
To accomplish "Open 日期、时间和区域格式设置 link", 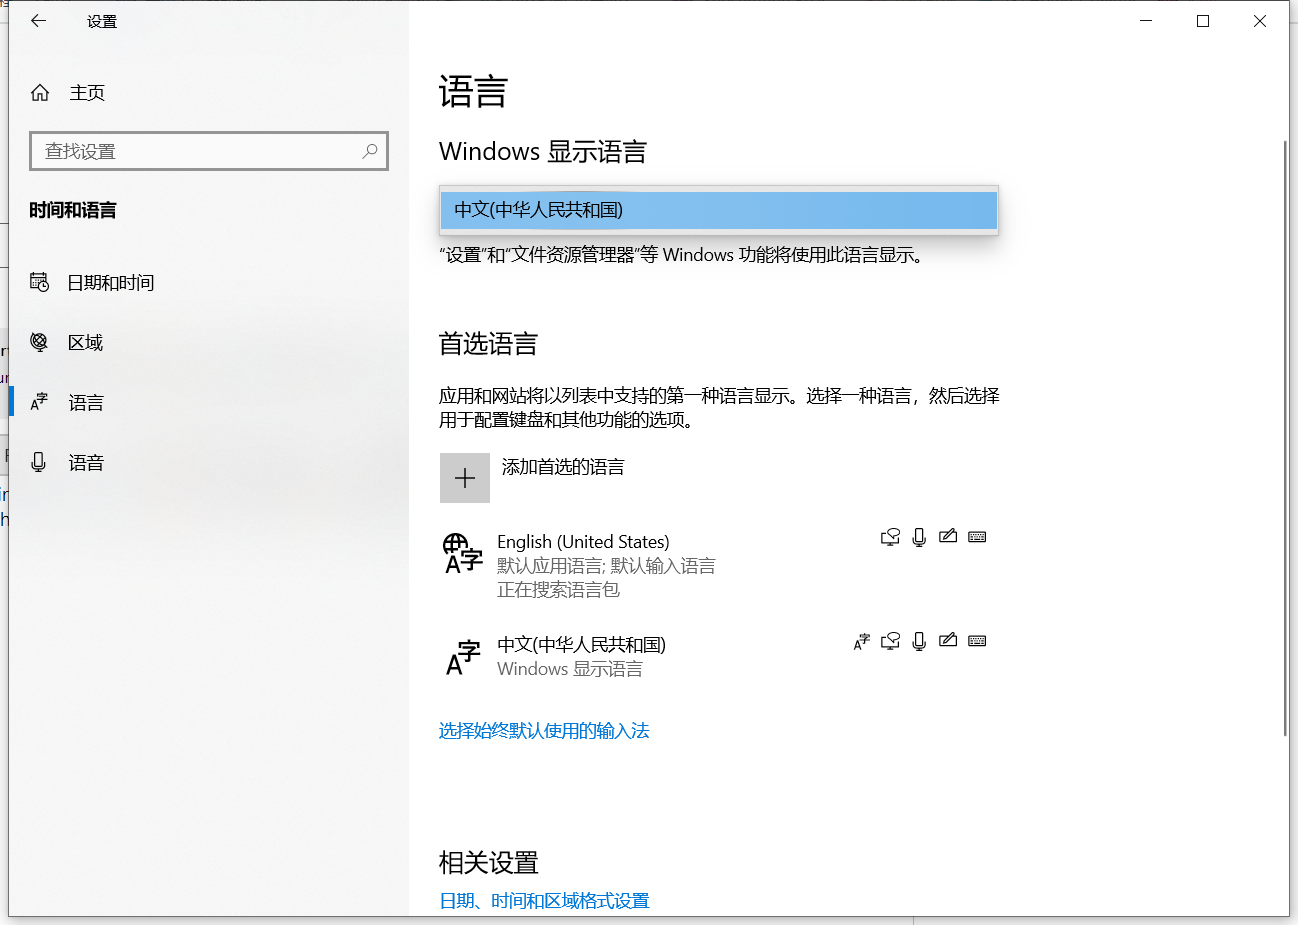I will point(544,901).
